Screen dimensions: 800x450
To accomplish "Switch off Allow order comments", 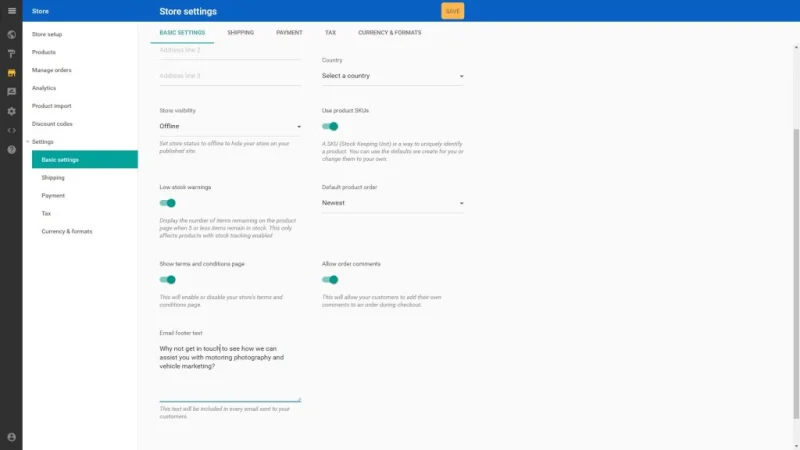I will pos(330,280).
